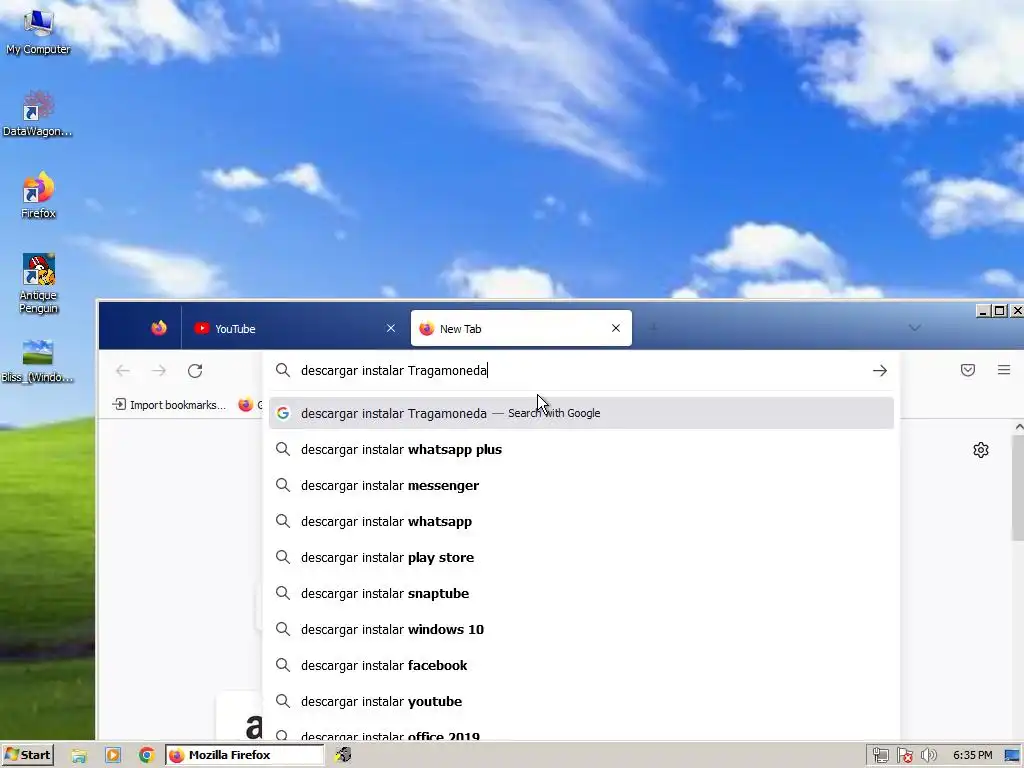This screenshot has height=768, width=1024.
Task: Click the security alert tray icon
Action: pyautogui.click(x=904, y=756)
